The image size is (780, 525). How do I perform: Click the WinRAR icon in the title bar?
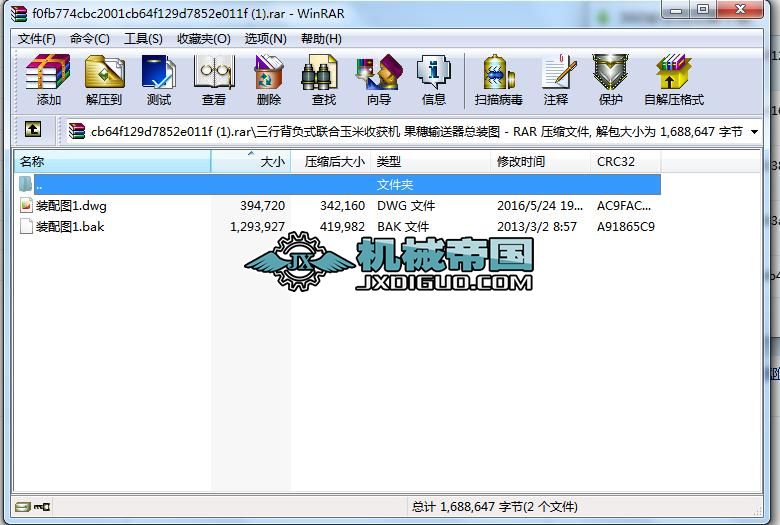click(x=19, y=13)
